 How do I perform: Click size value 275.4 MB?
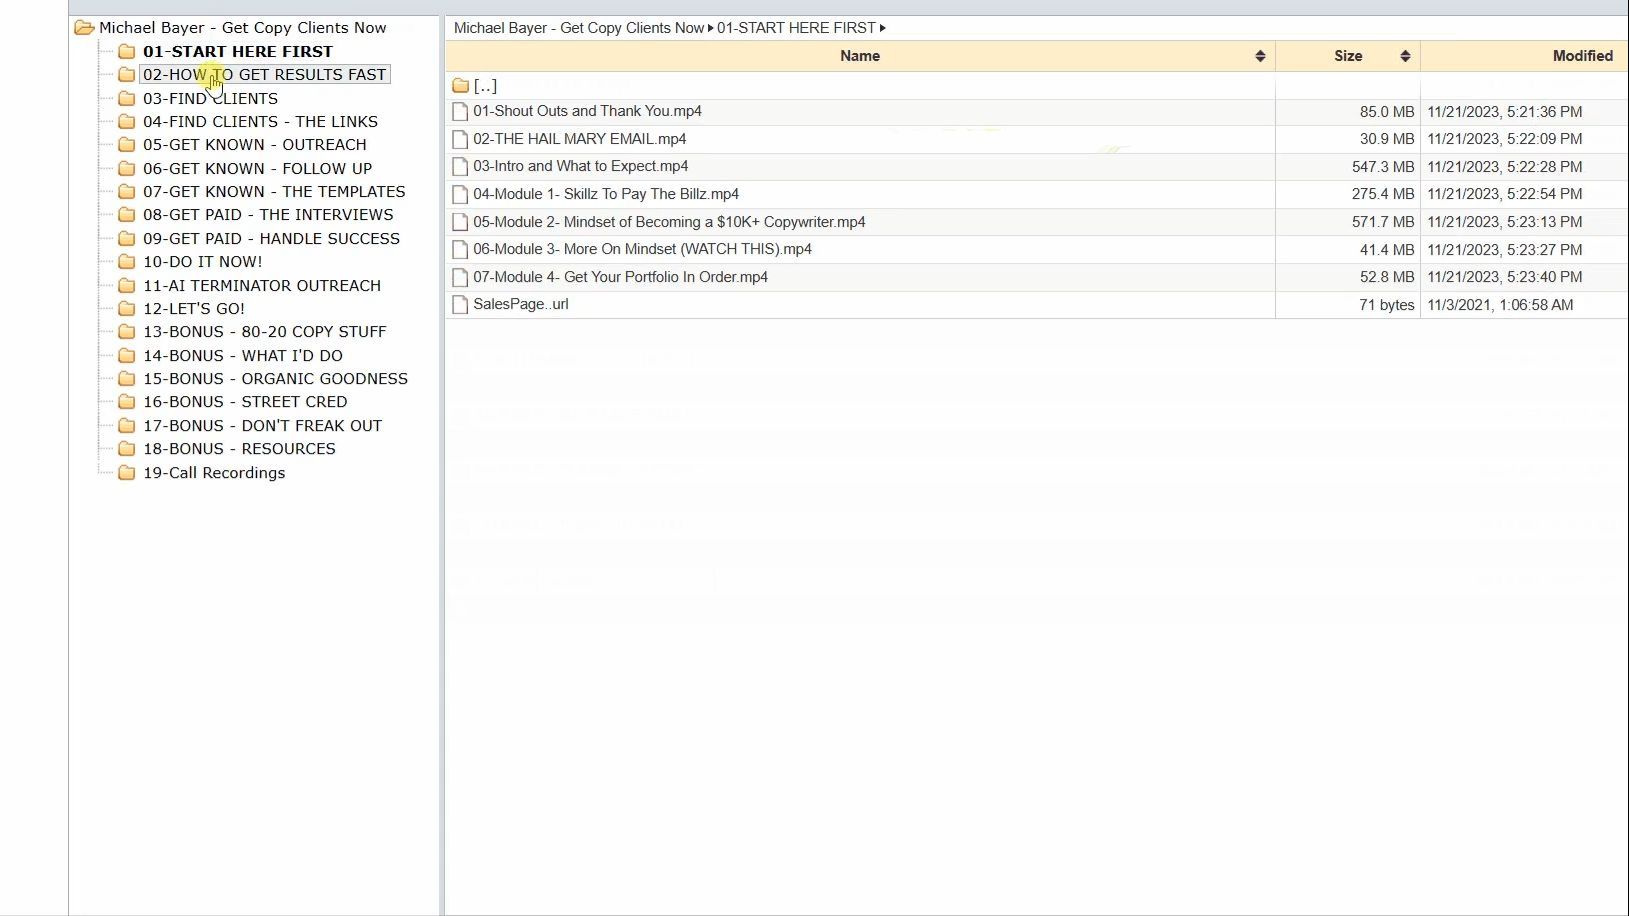tap(1383, 194)
